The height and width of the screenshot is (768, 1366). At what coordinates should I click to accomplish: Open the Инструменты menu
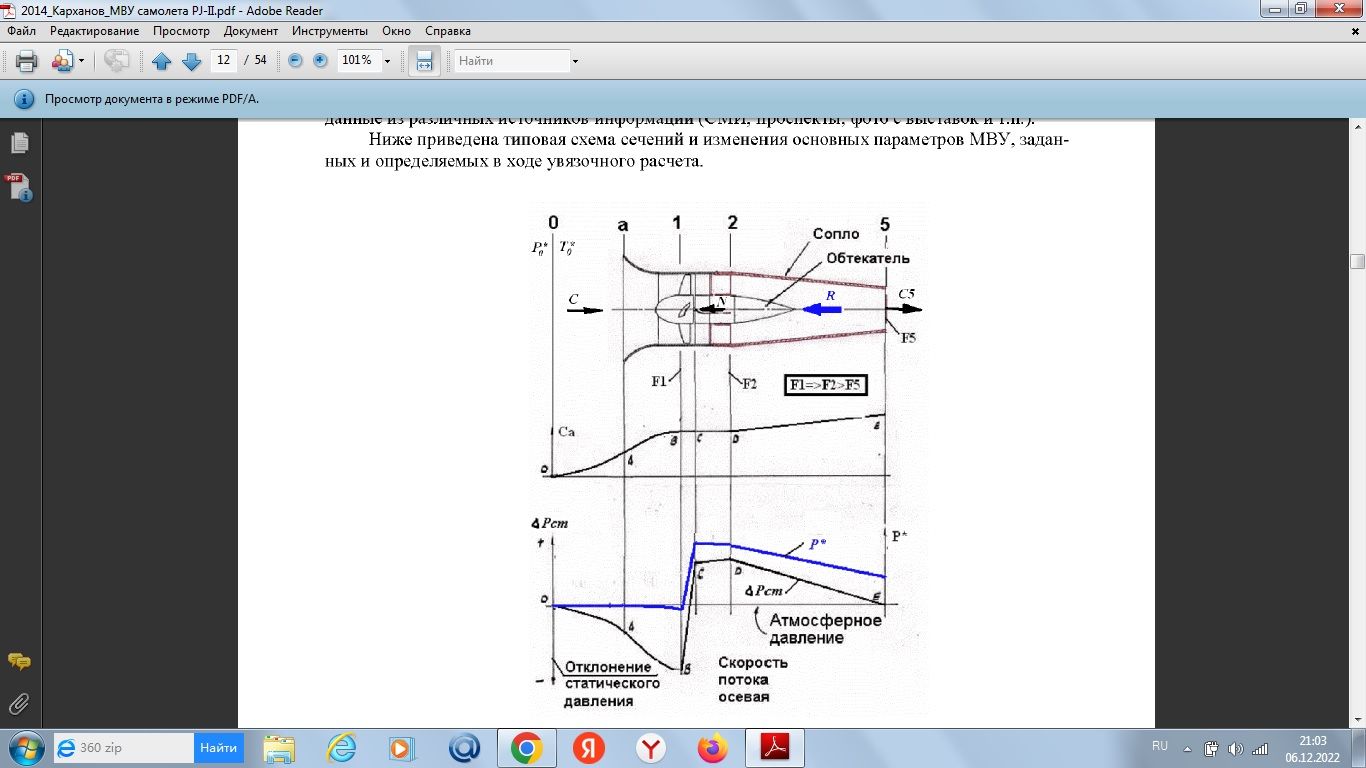[330, 31]
